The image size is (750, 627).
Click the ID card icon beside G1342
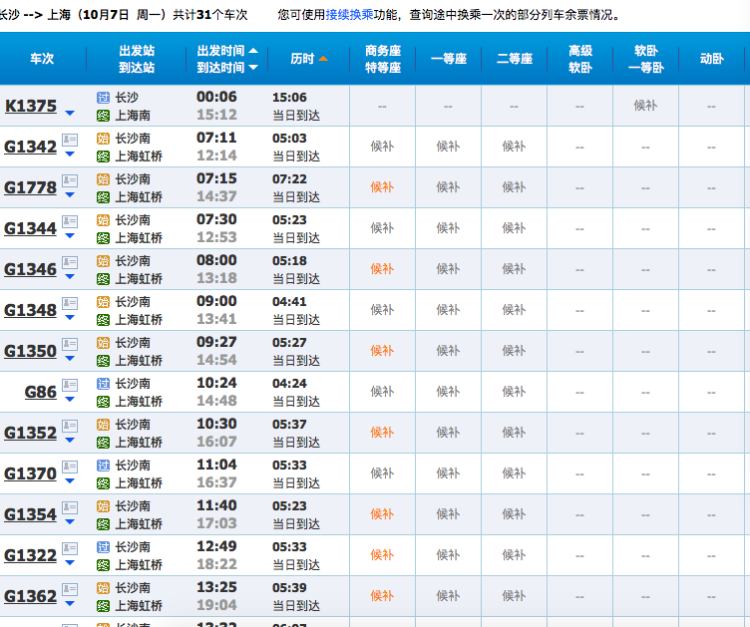pyautogui.click(x=70, y=141)
